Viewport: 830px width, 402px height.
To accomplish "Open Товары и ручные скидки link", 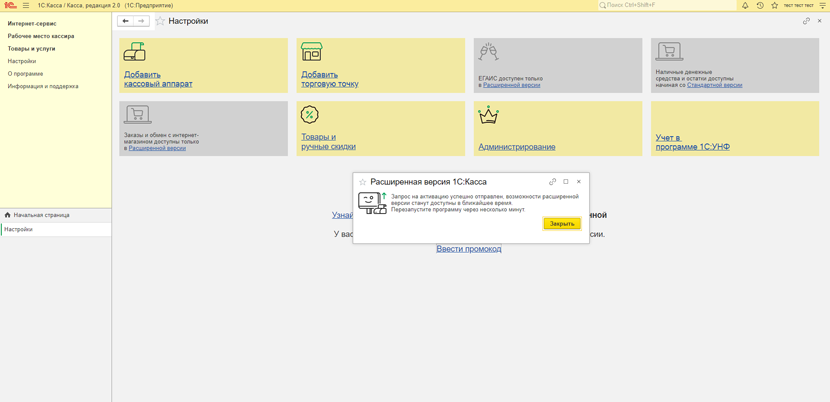I will click(328, 142).
